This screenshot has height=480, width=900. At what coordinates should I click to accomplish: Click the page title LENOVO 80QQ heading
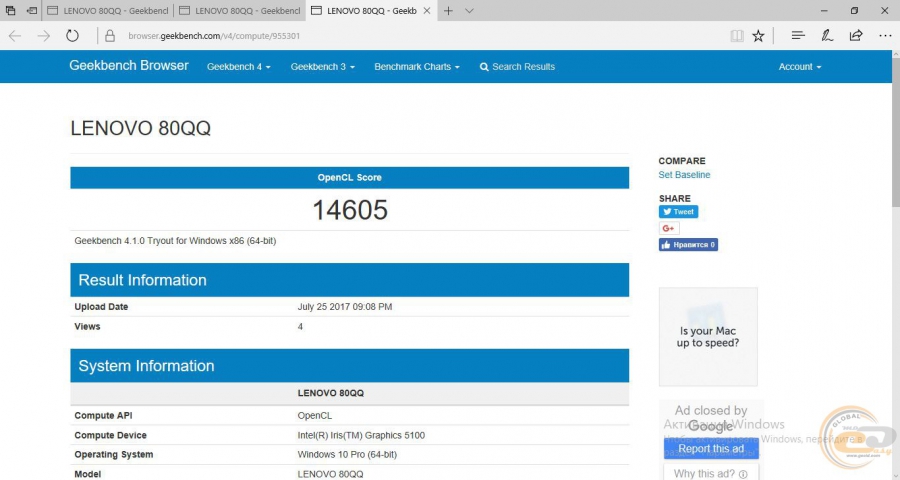coord(140,128)
